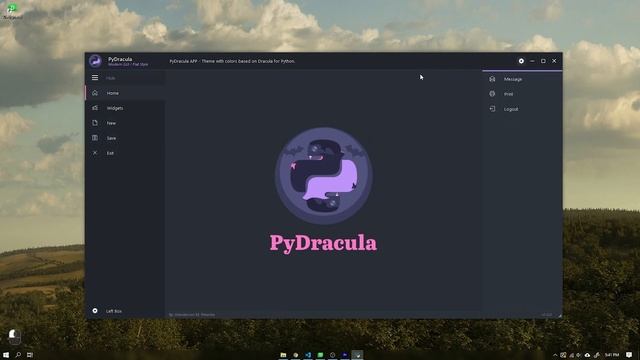Image resolution: width=640 pixels, height=360 pixels.
Task: Open the clock in system tray
Action: (612, 355)
